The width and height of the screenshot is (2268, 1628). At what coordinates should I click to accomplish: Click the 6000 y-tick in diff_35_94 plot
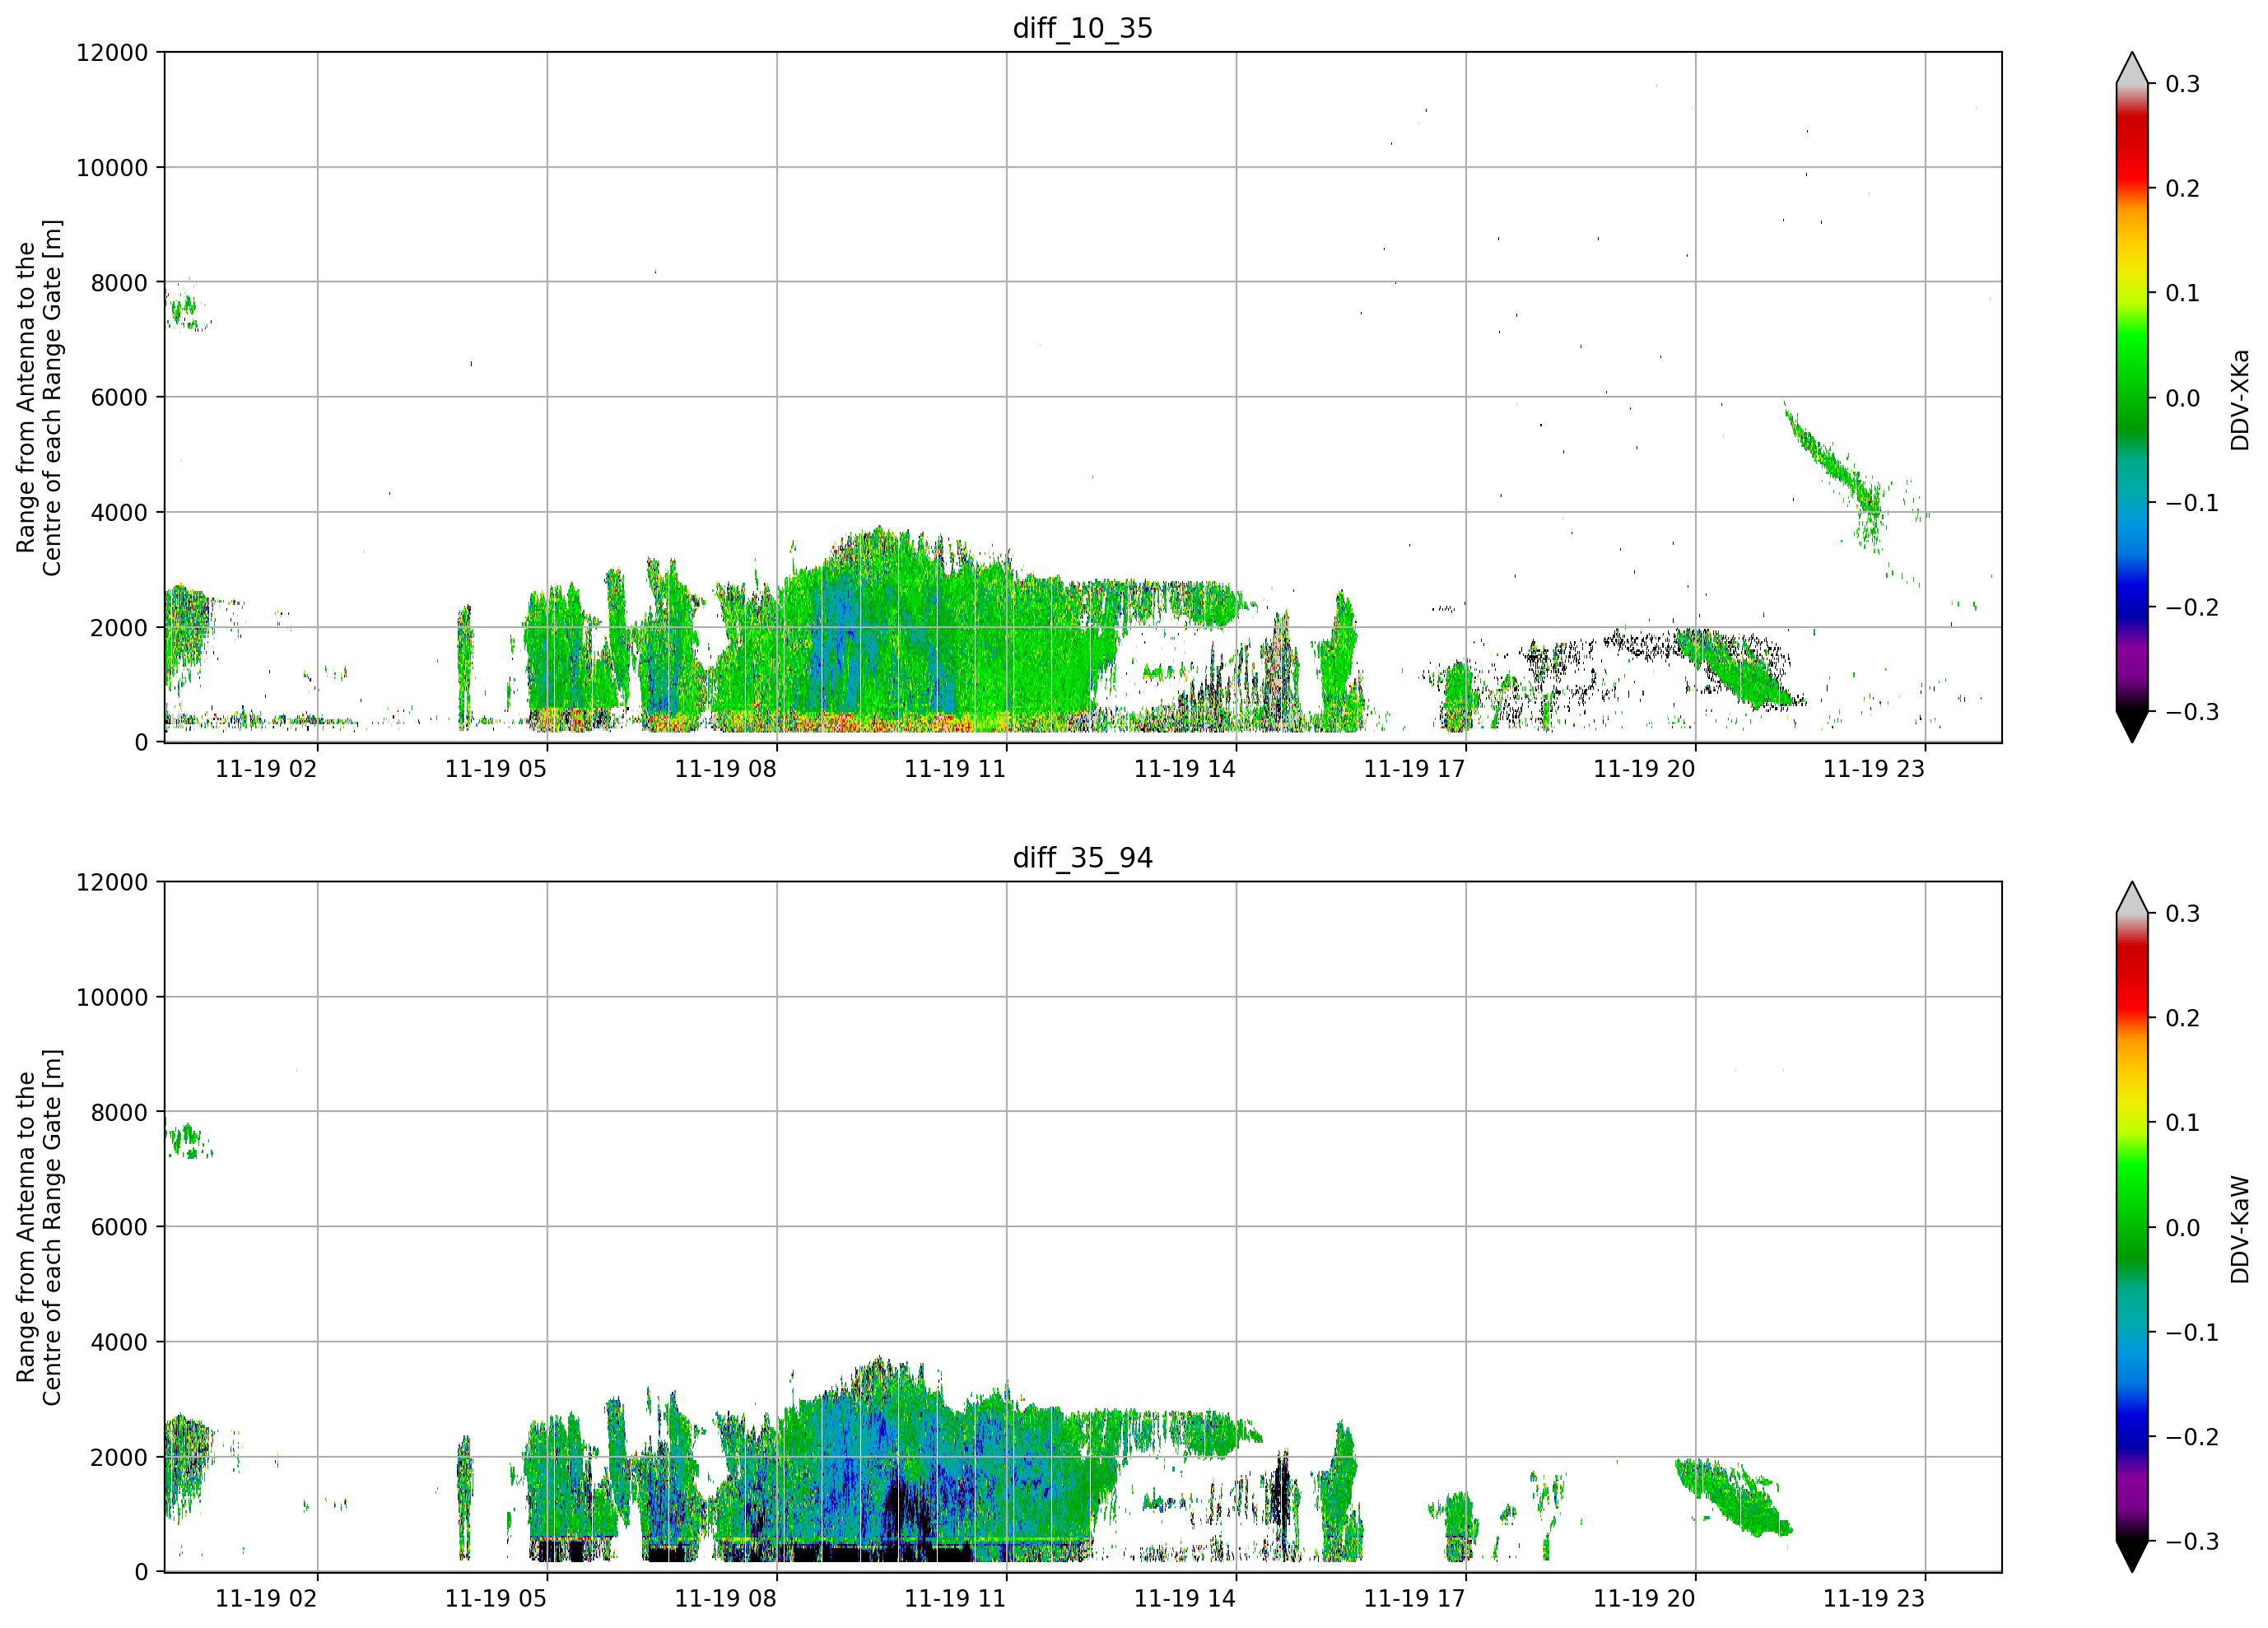point(119,1227)
